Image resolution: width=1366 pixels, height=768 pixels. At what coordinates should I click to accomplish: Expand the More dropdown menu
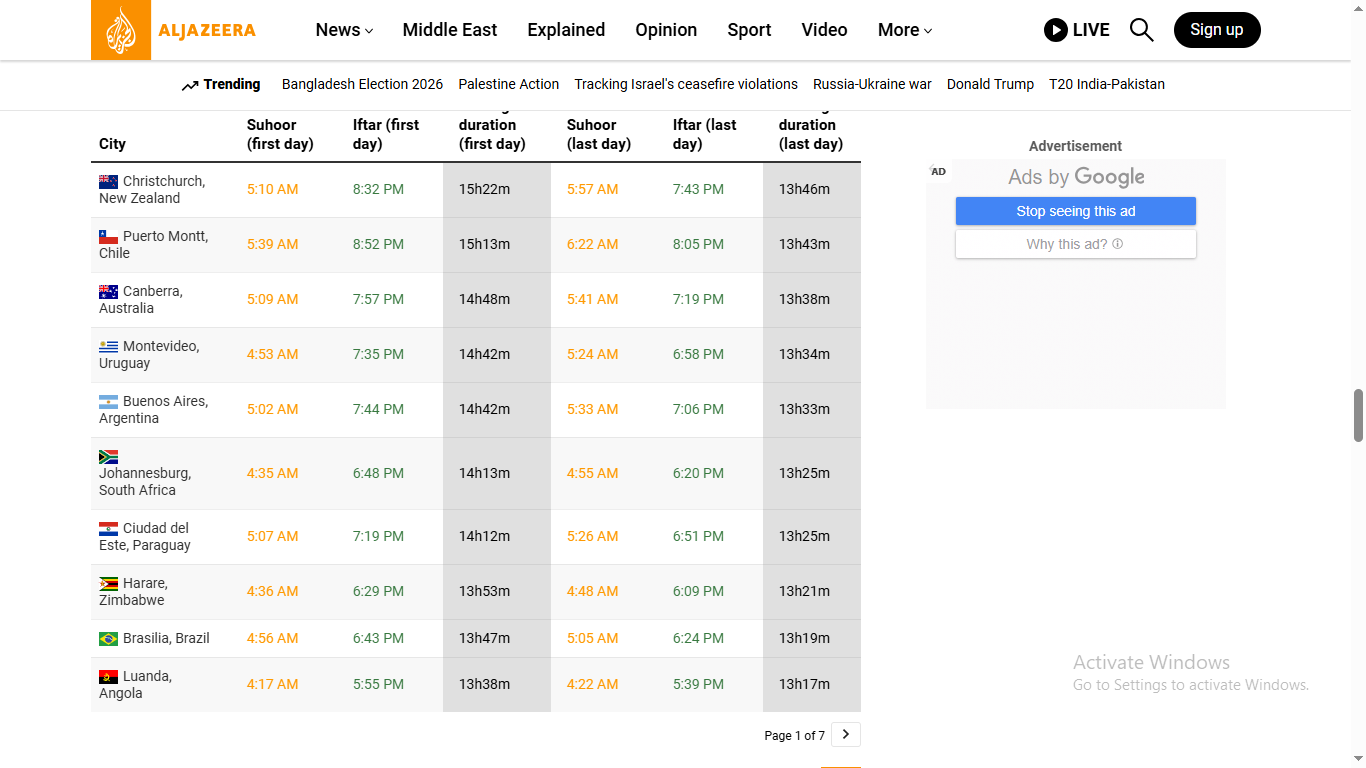[x=904, y=30]
